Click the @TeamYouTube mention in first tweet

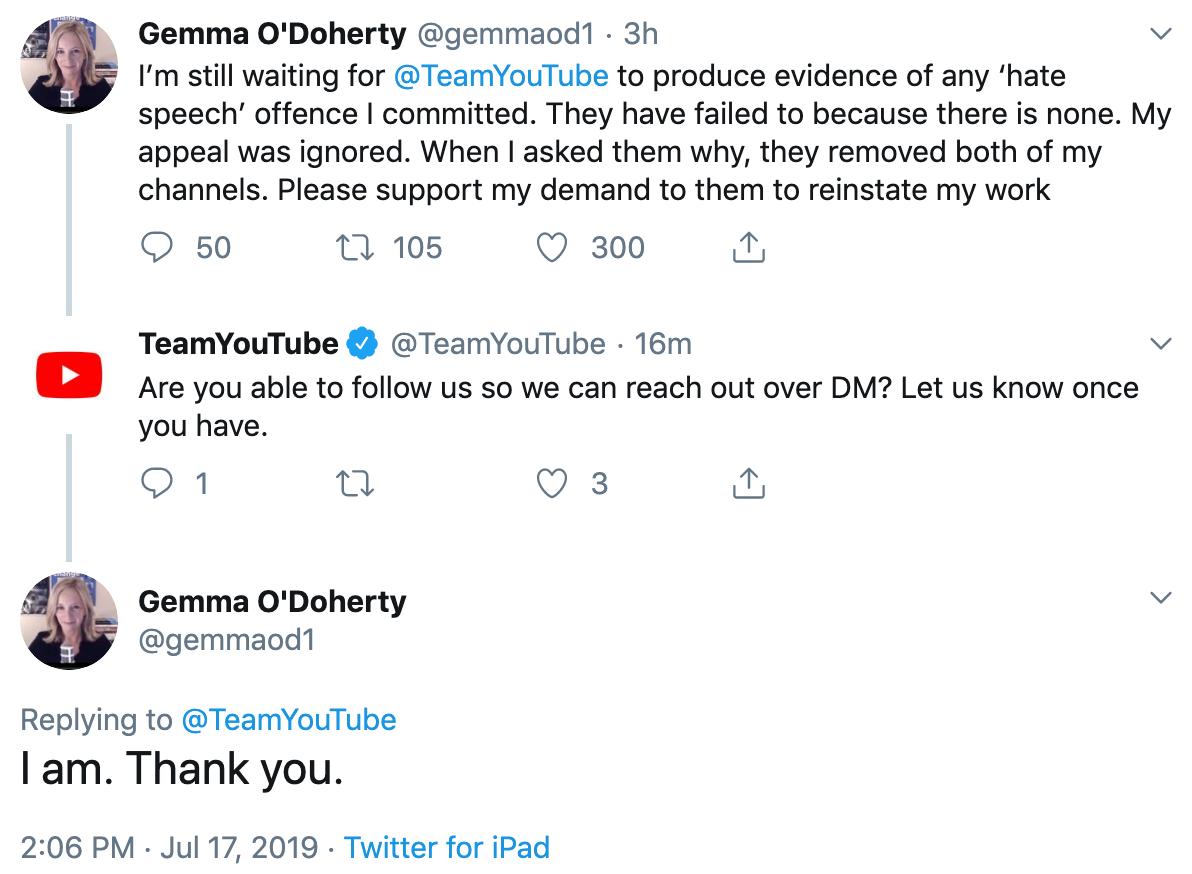coord(500,76)
